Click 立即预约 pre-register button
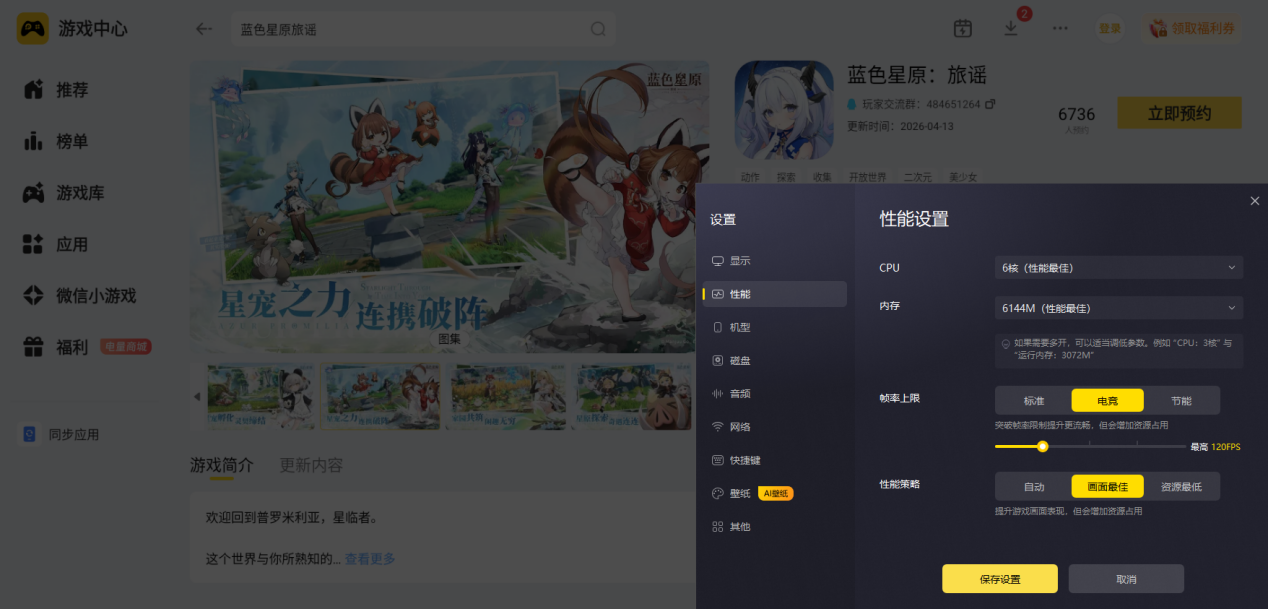The width and height of the screenshot is (1268, 609). tap(1179, 113)
